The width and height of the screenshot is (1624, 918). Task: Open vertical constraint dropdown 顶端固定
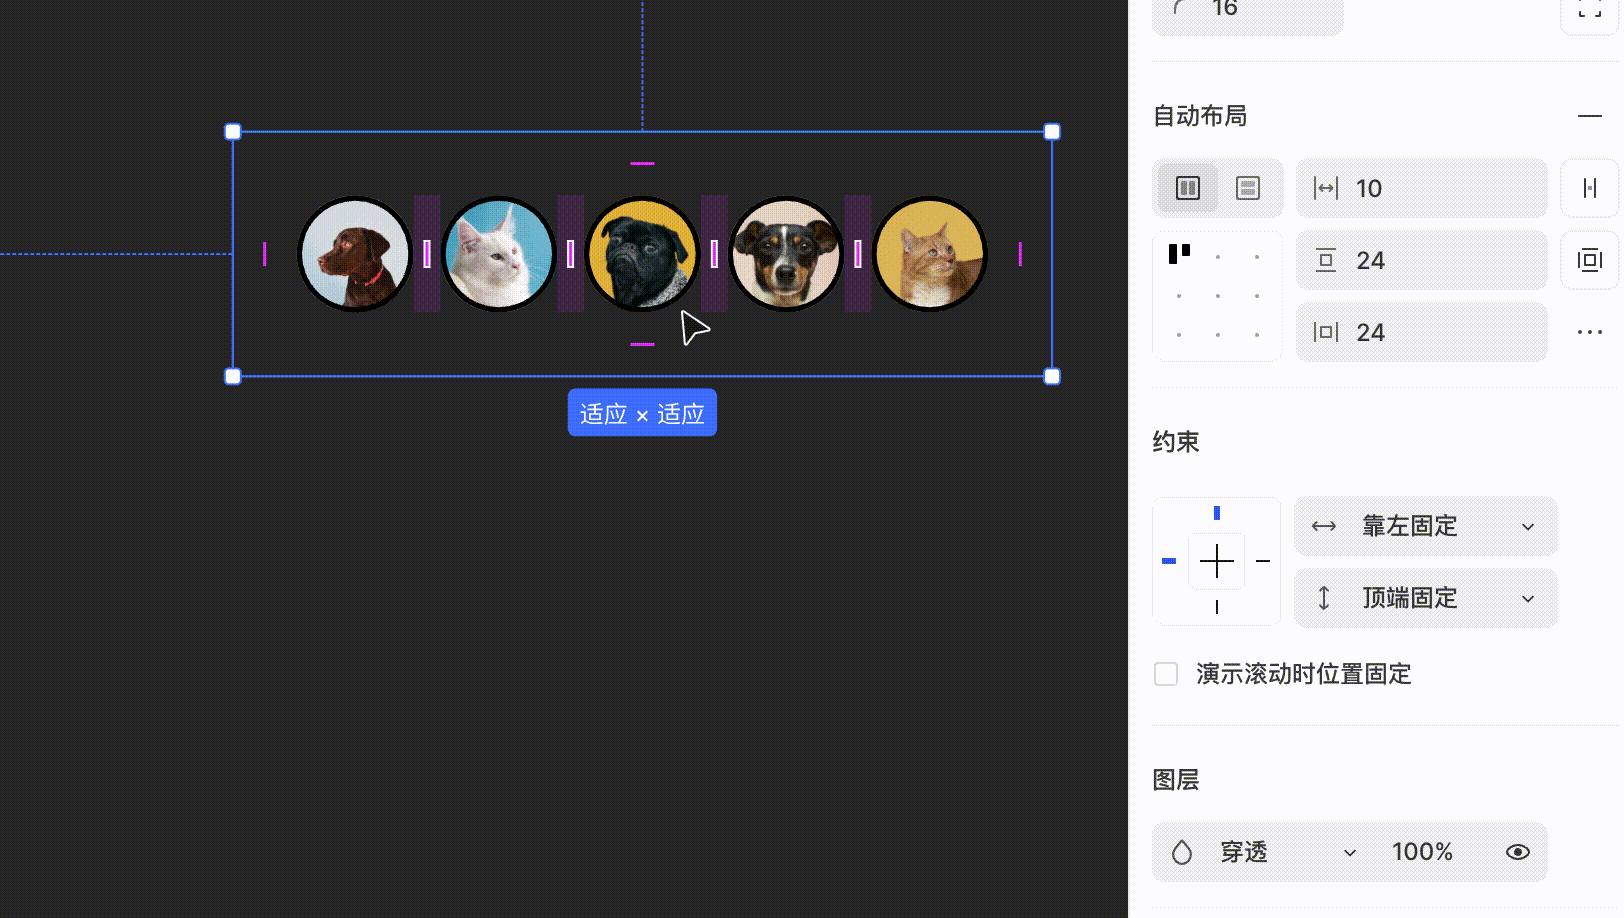pyautogui.click(x=1426, y=598)
